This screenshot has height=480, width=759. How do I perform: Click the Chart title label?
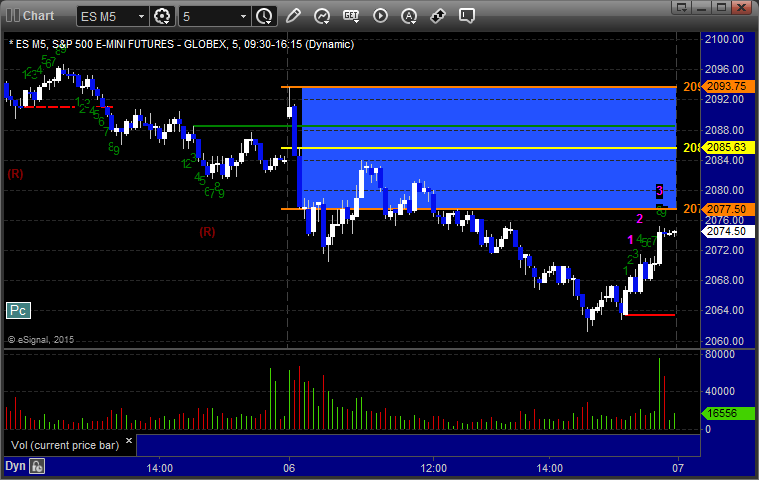click(x=39, y=16)
